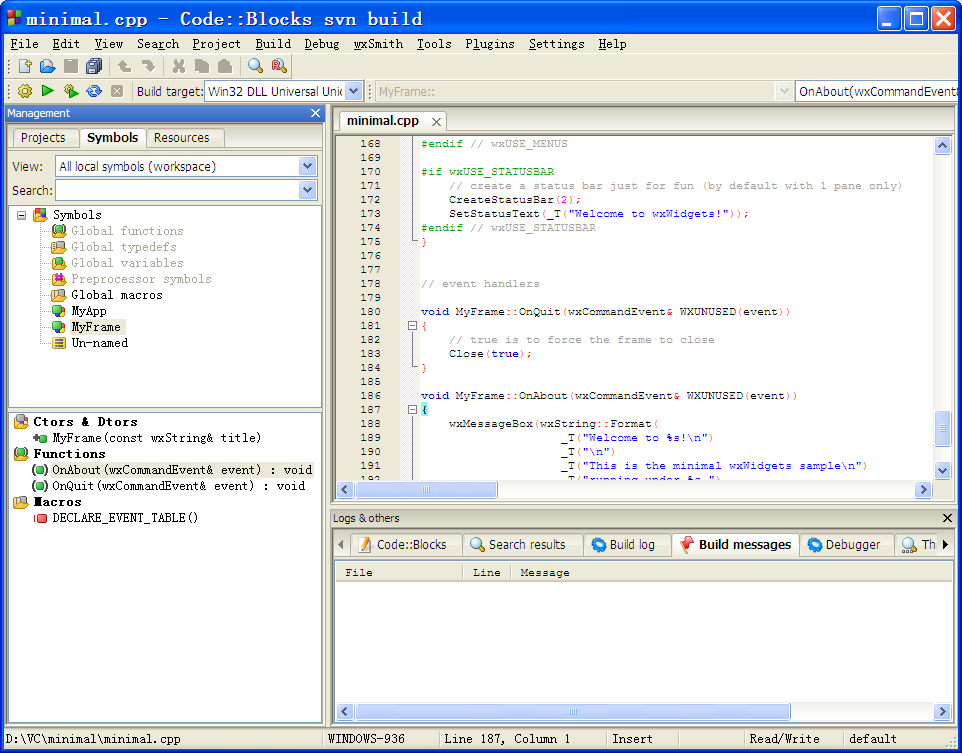Click the Abort build icon
Screen dimensions: 962x753
pyautogui.click(x=117, y=91)
